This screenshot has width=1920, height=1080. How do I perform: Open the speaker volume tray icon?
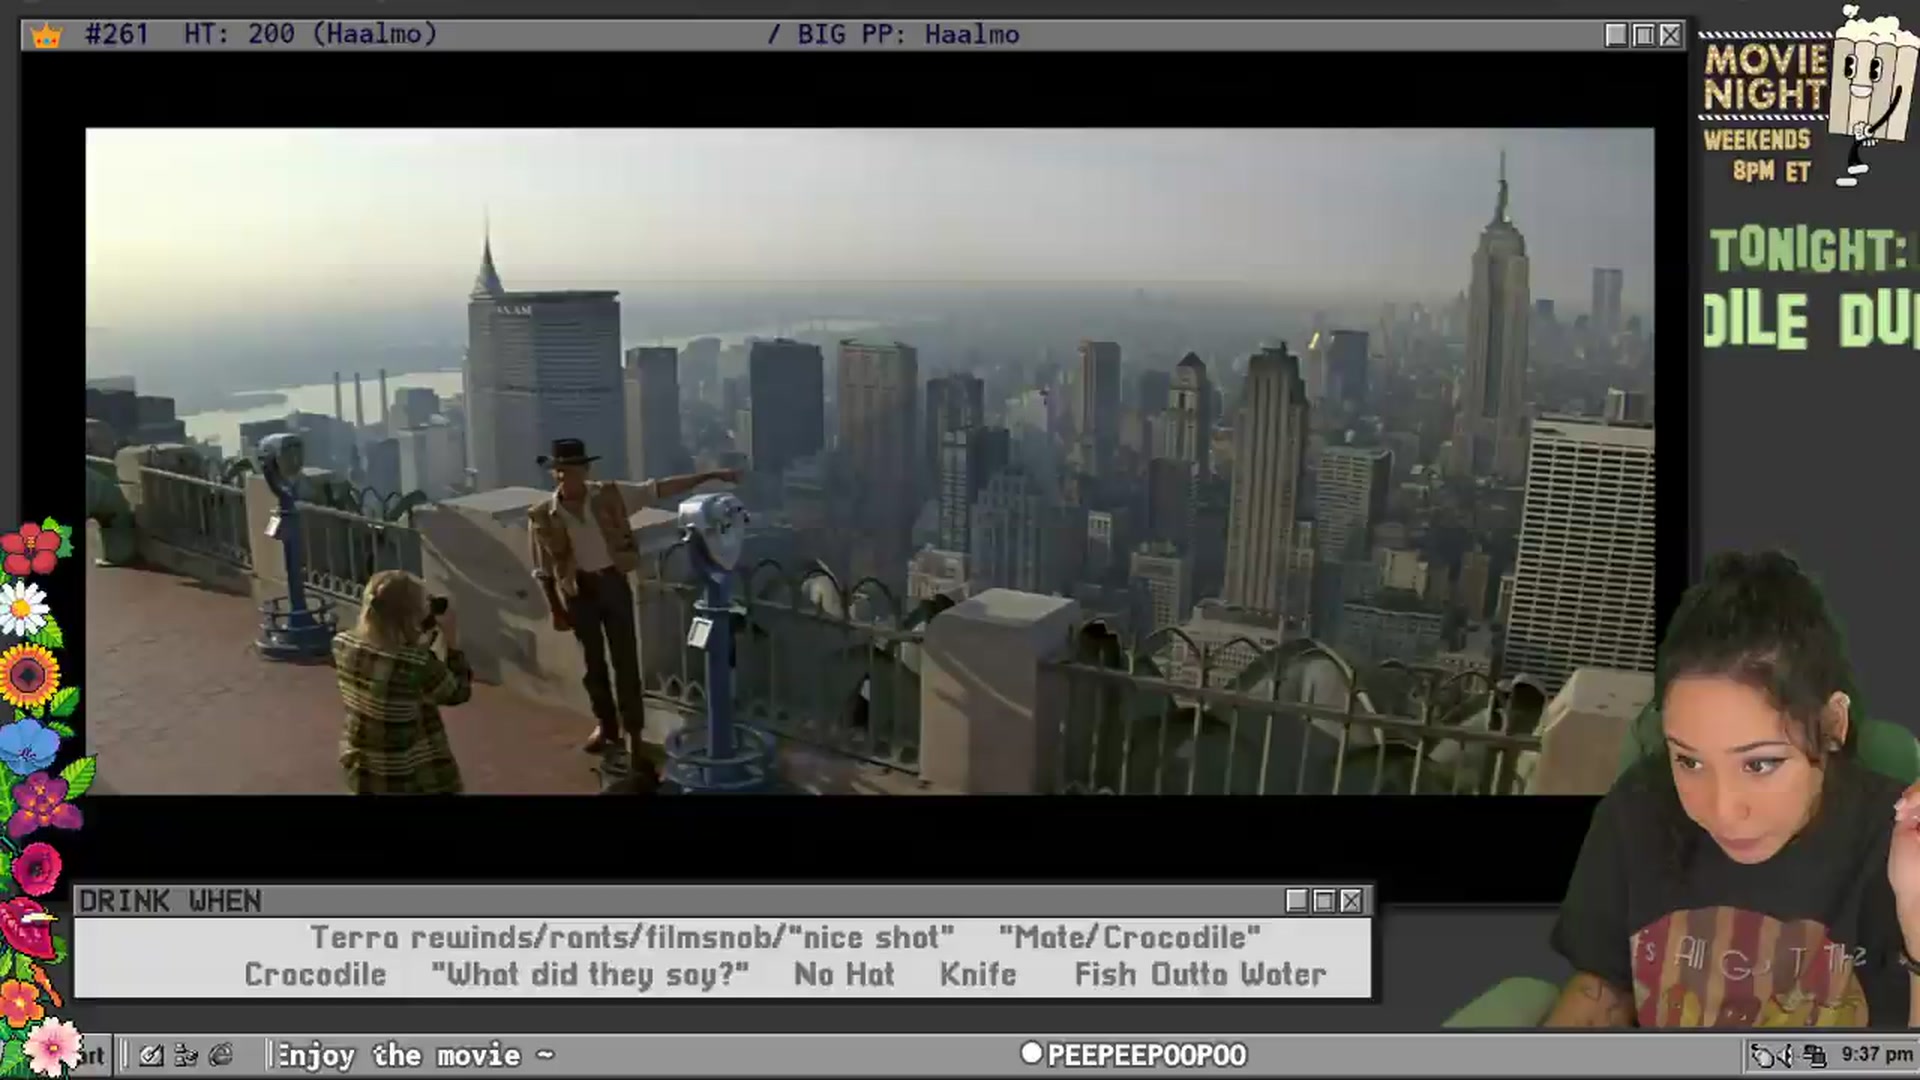pos(1787,1055)
